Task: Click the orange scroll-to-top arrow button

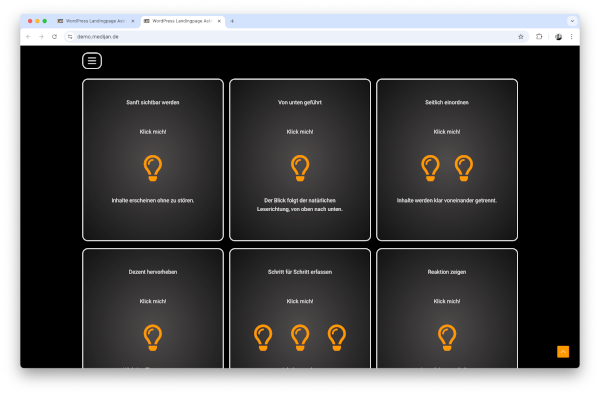Action: pos(563,351)
